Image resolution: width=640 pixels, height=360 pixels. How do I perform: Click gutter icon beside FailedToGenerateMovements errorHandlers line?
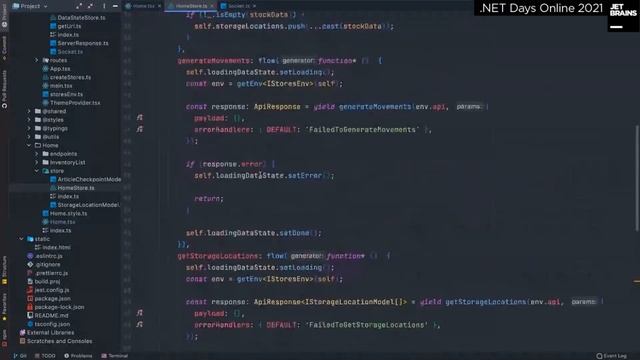140,129
